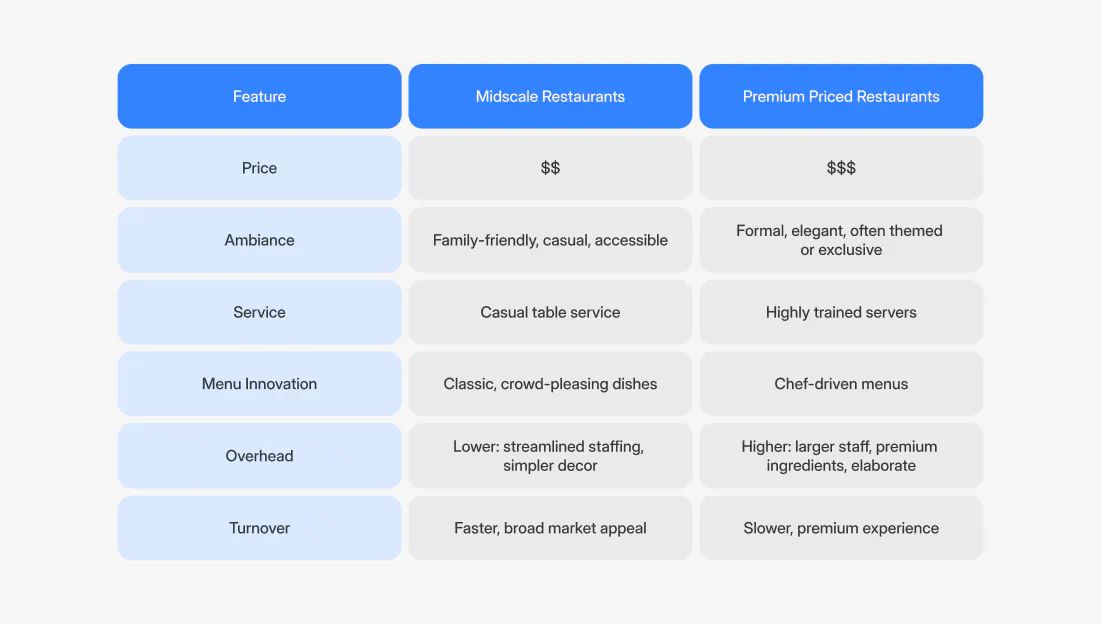Click the Family-friendly, casual, accessible cell

(550, 240)
